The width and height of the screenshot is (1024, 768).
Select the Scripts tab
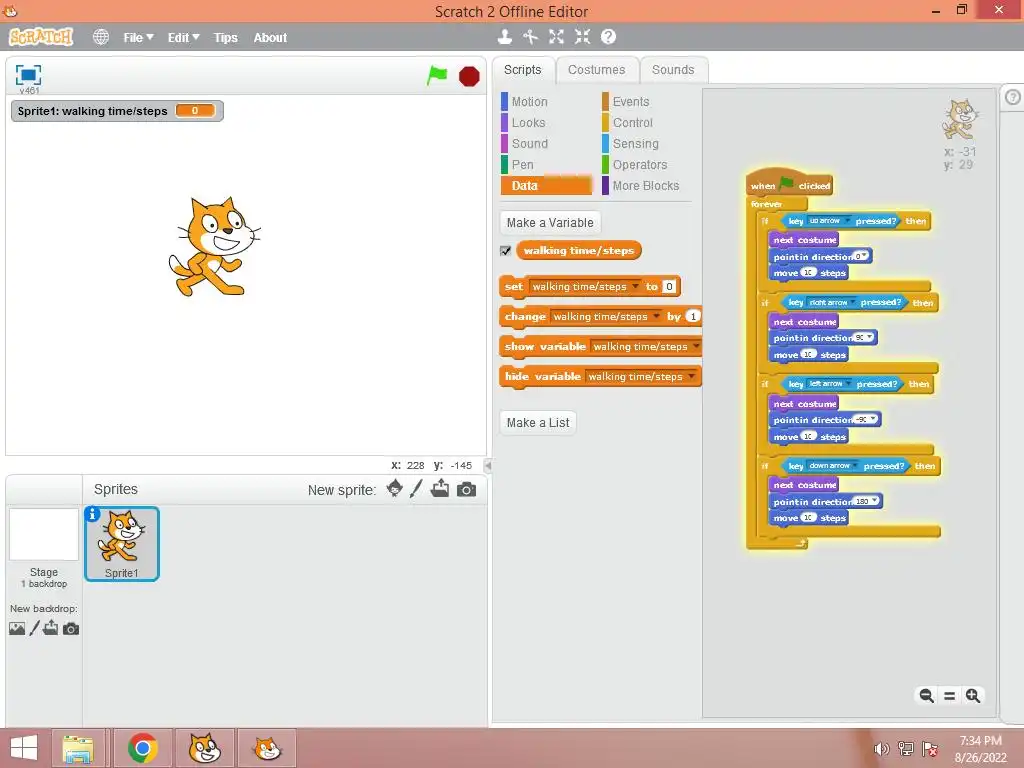click(522, 70)
